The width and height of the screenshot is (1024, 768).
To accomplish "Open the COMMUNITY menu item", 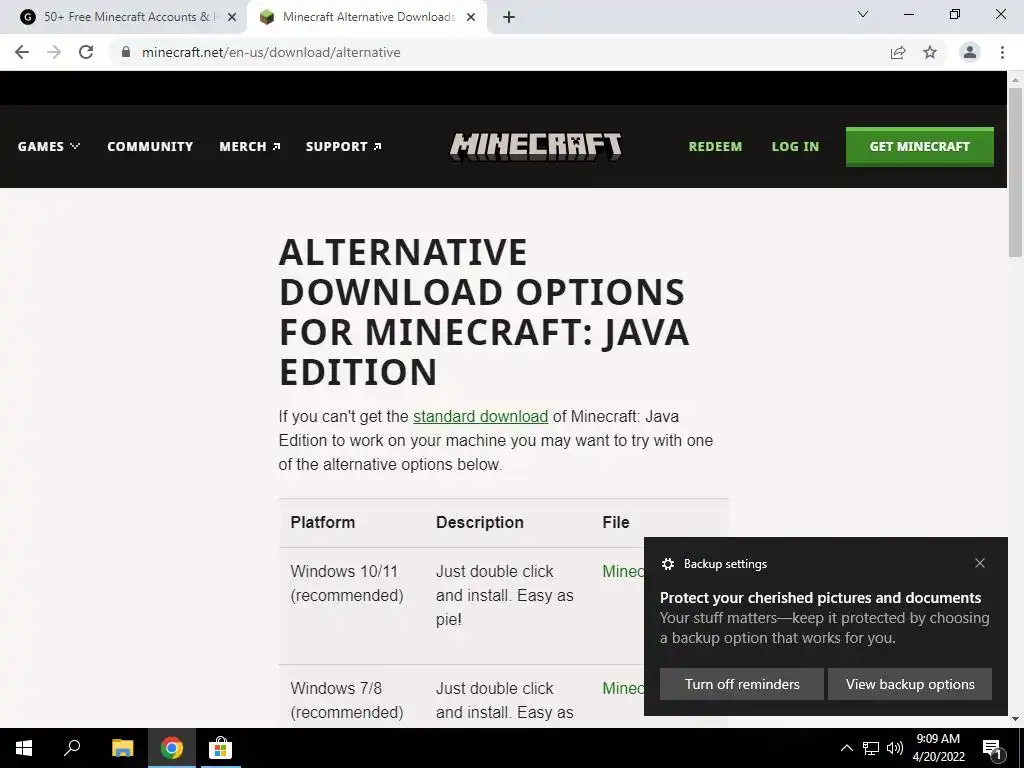I will click(150, 146).
